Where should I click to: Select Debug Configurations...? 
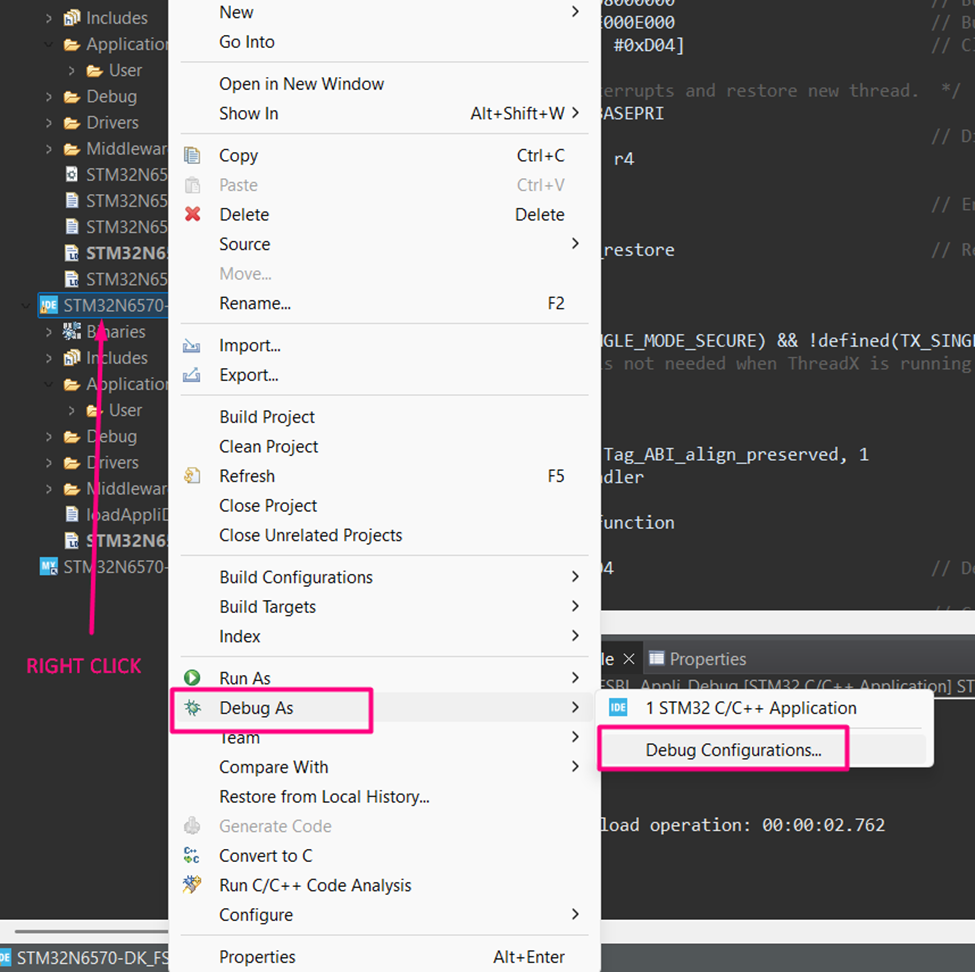[765, 750]
